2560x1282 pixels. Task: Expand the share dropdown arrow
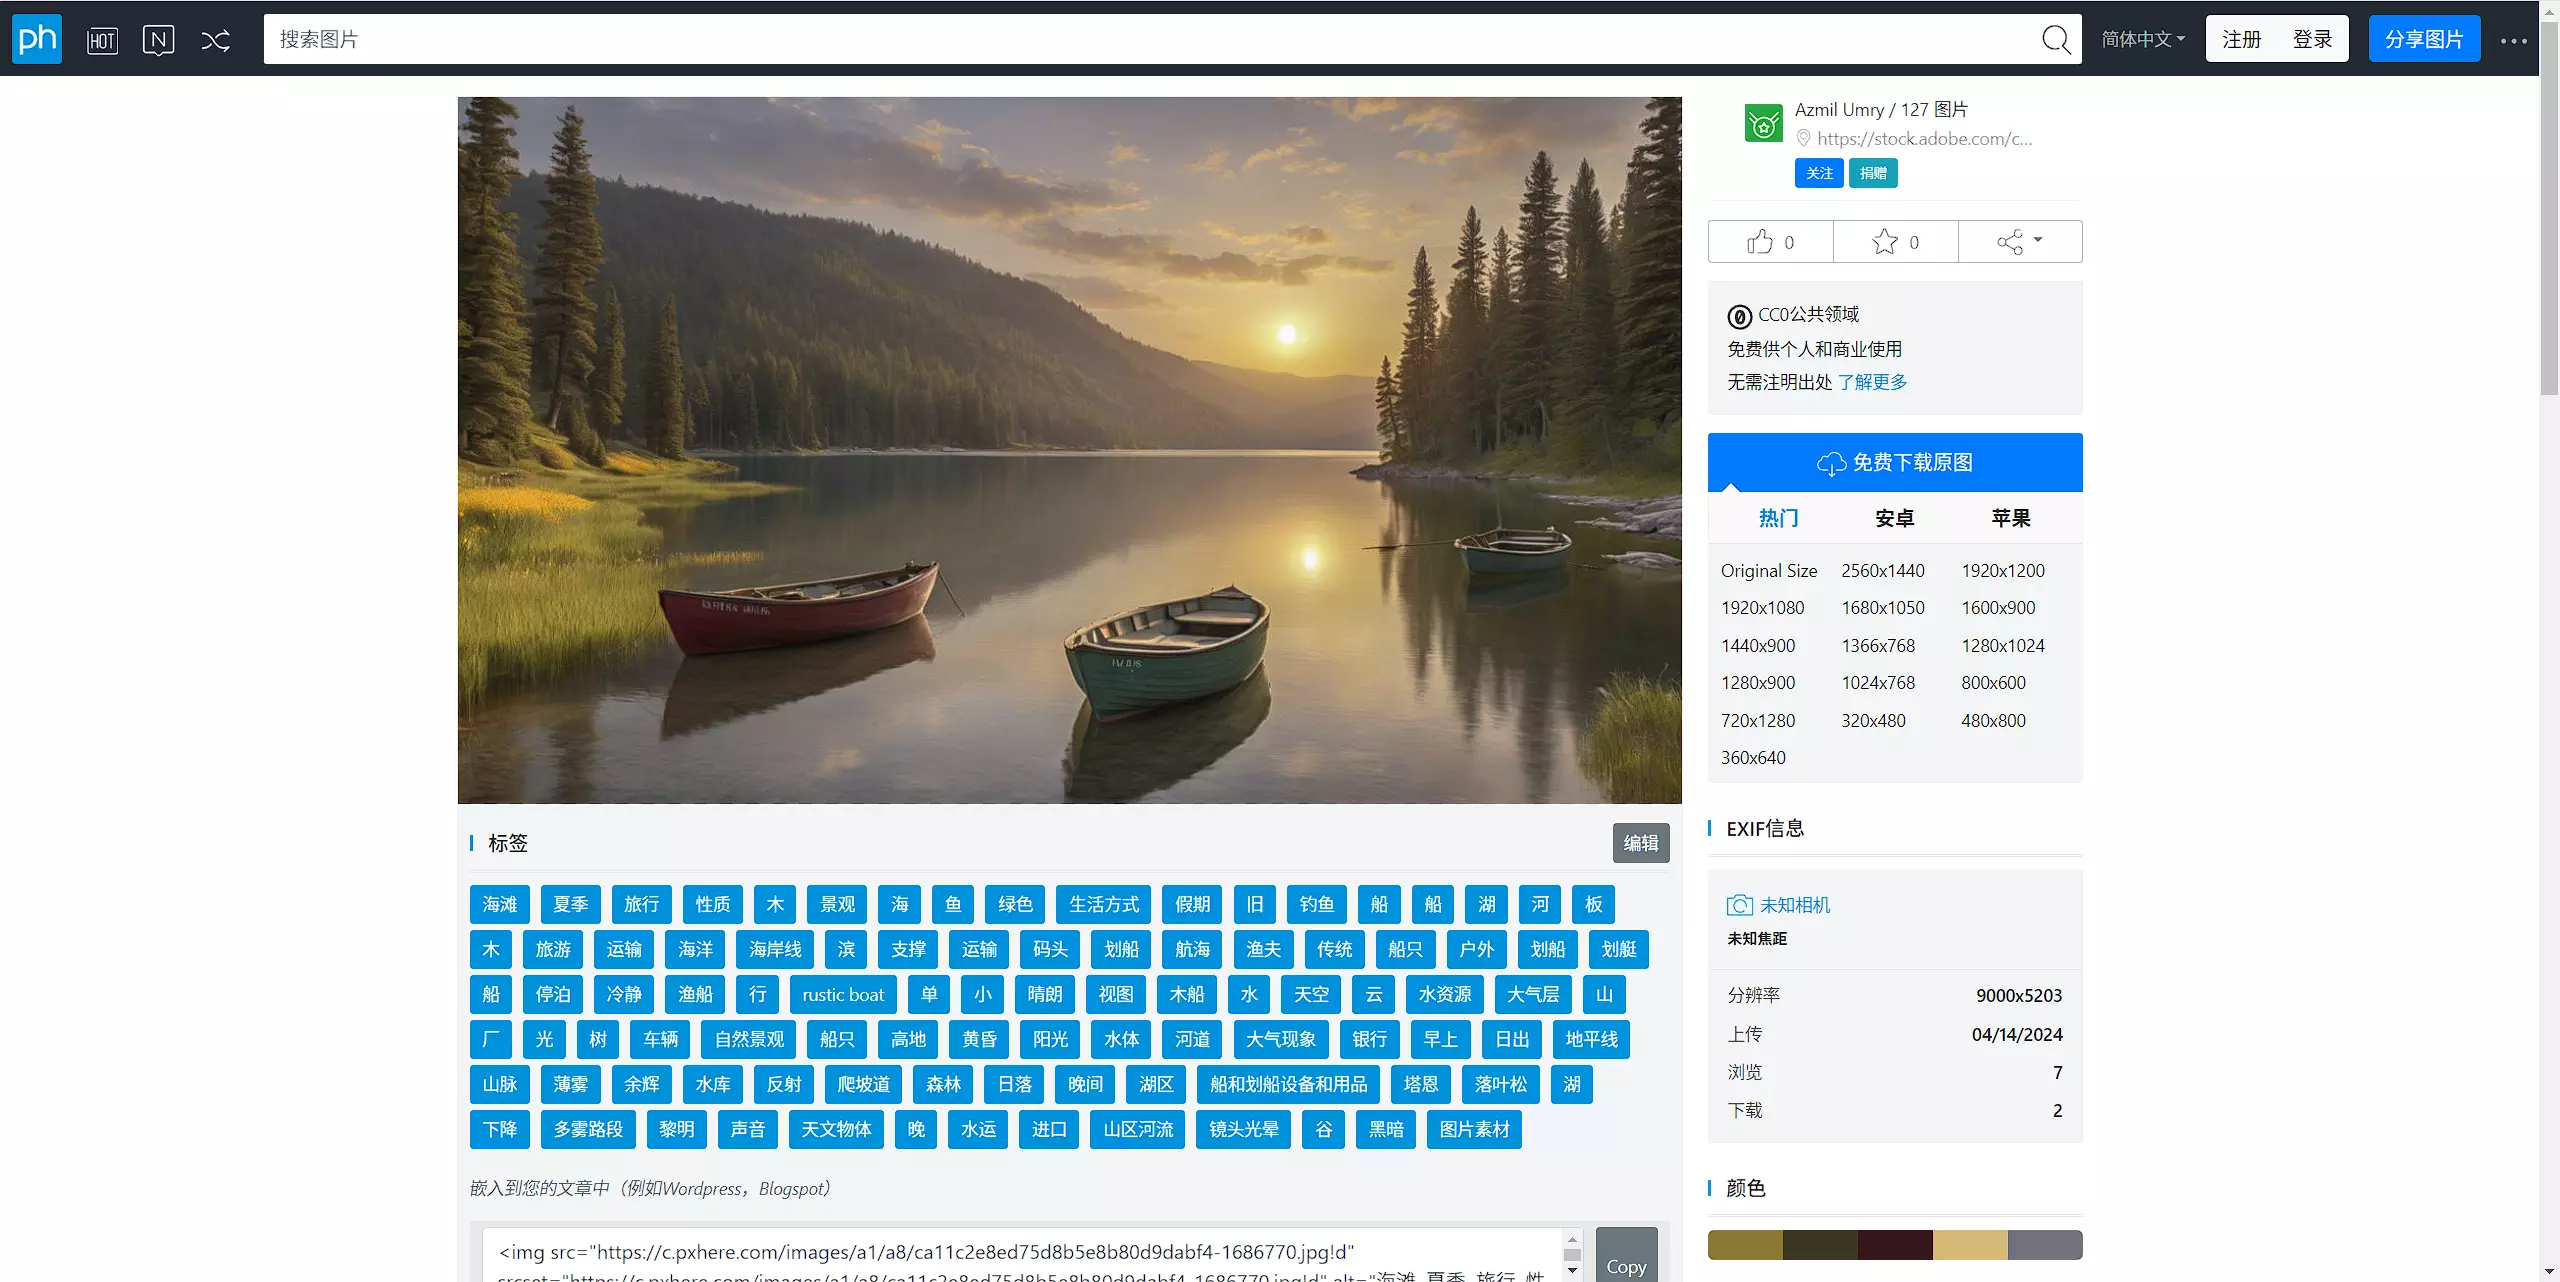click(x=2037, y=240)
